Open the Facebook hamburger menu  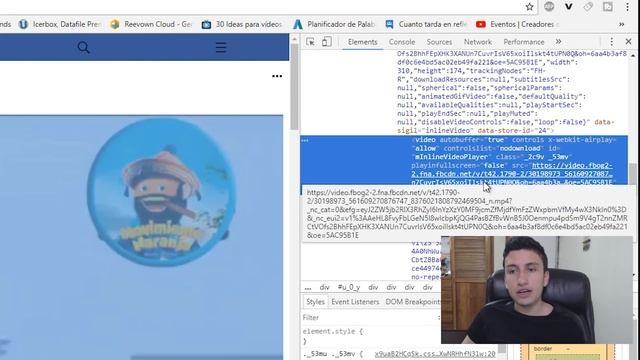click(221, 47)
